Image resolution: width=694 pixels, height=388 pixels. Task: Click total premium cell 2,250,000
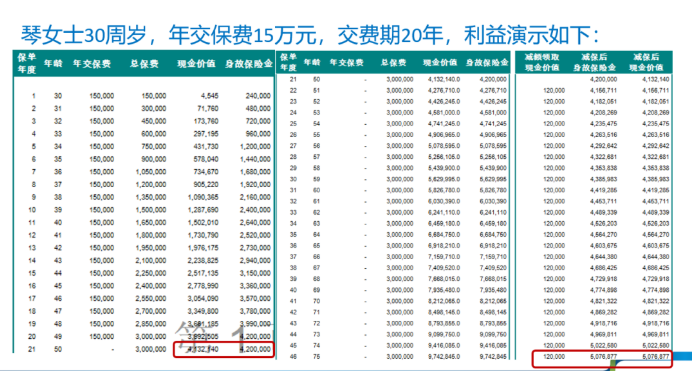(151, 273)
